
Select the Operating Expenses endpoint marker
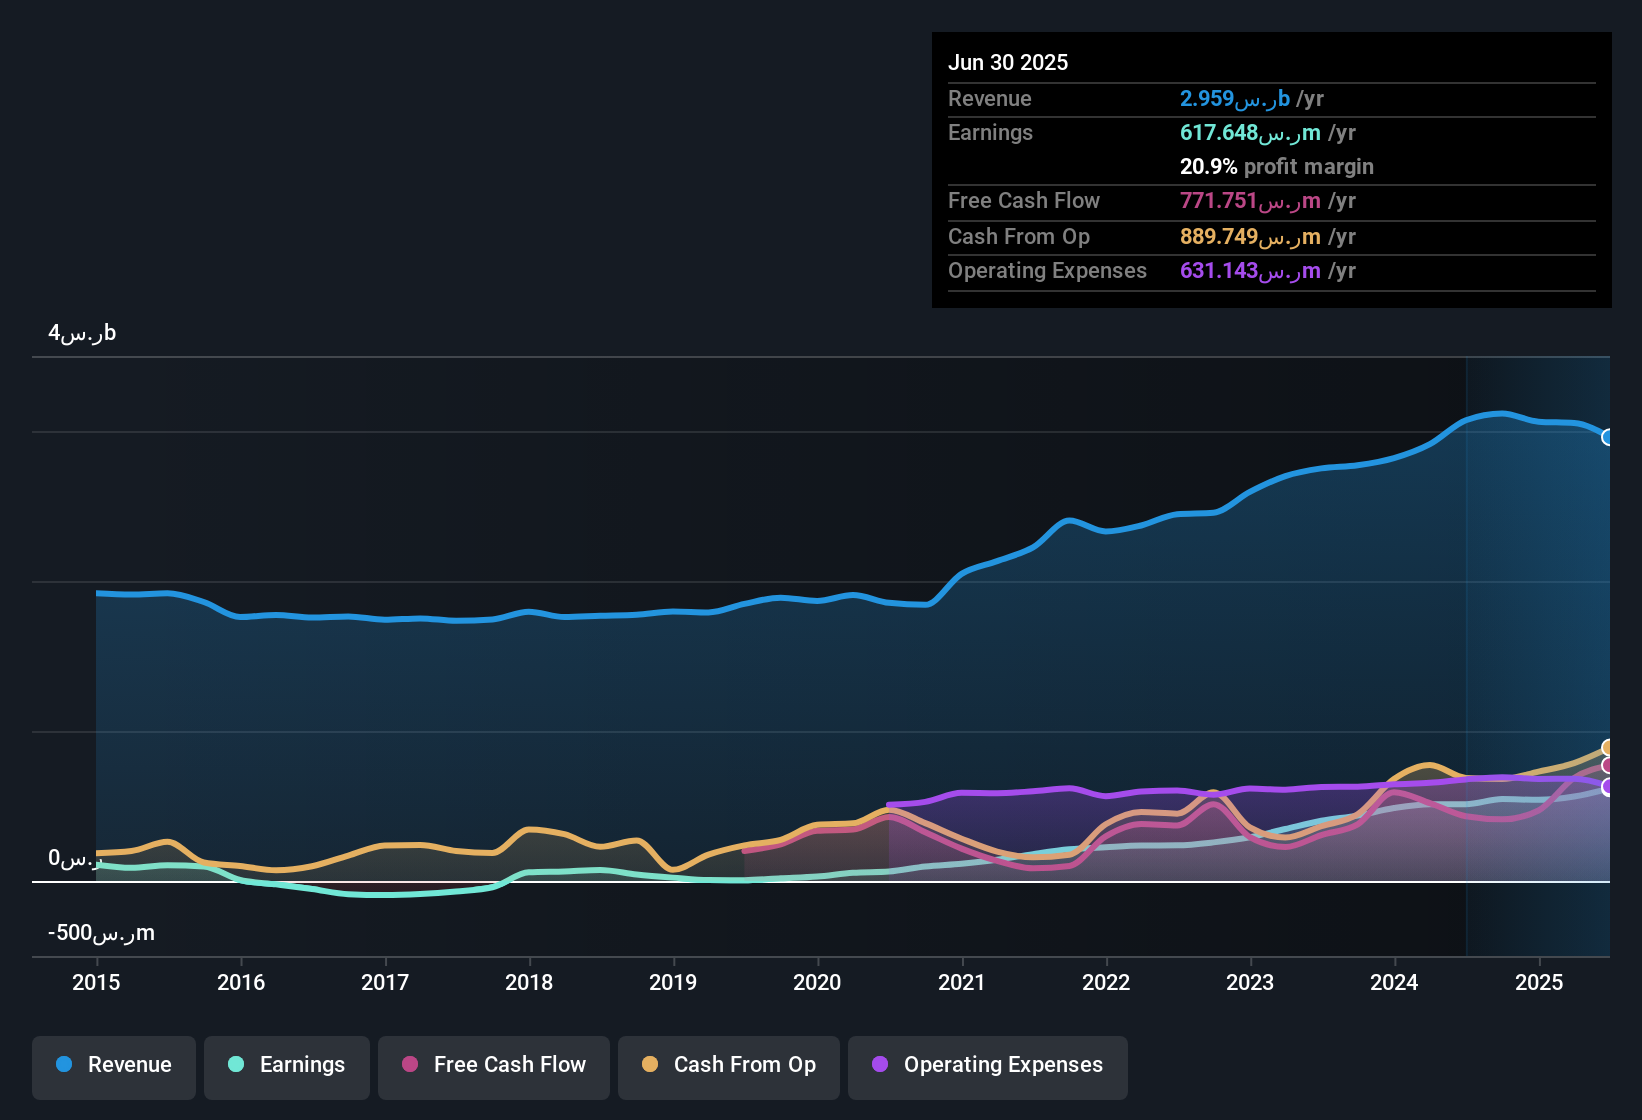point(1608,787)
